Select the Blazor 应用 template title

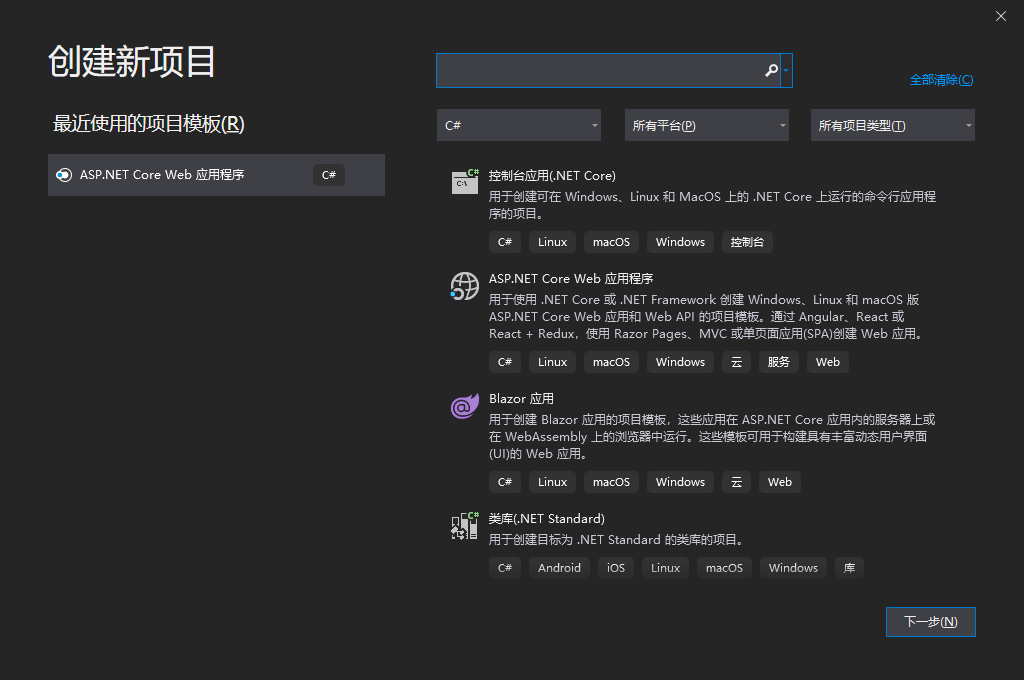521,399
